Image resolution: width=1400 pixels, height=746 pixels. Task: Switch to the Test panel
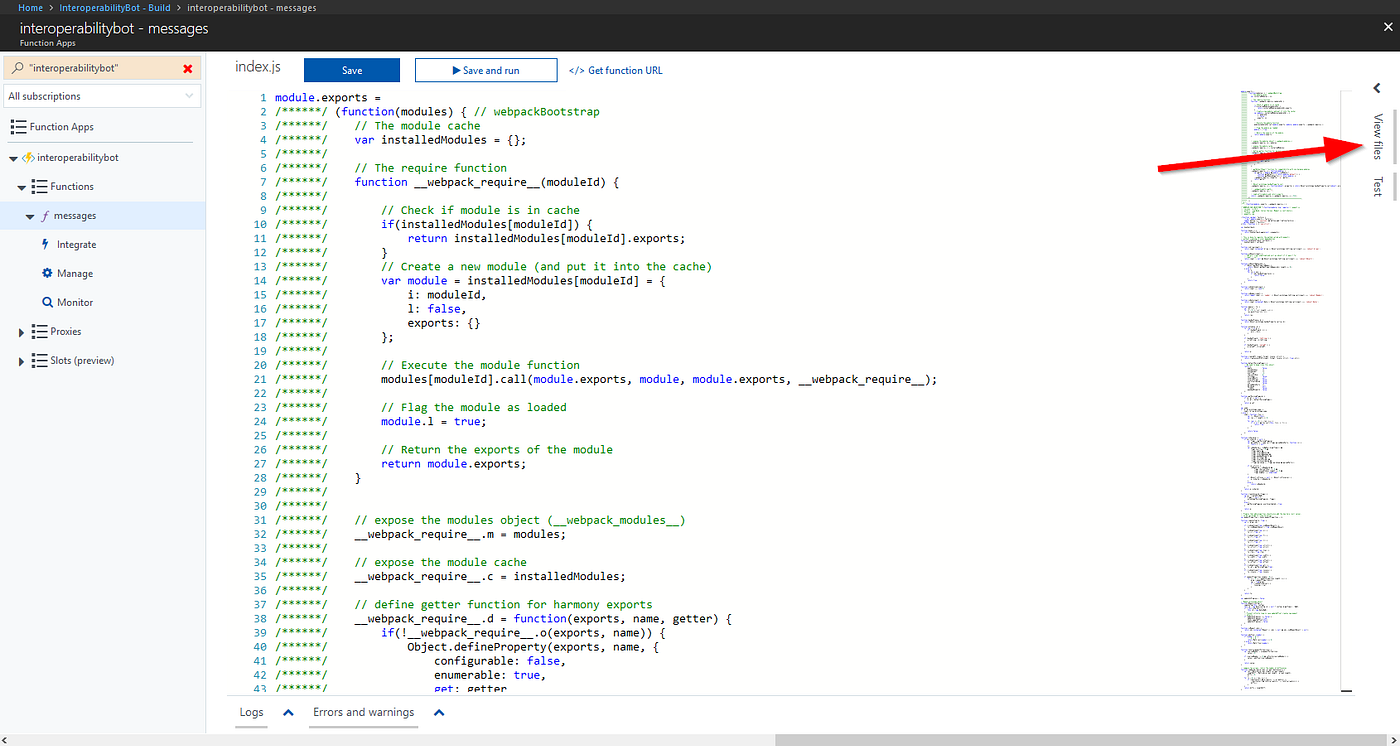[1377, 185]
